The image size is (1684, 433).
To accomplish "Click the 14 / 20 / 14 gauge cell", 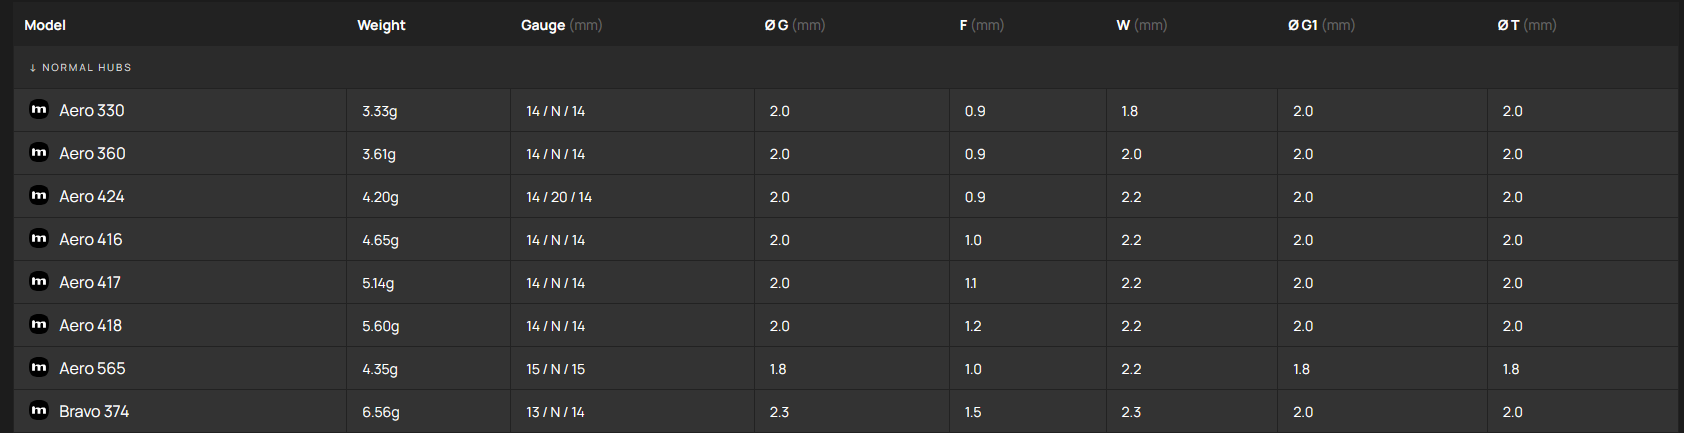I will click(x=559, y=197).
